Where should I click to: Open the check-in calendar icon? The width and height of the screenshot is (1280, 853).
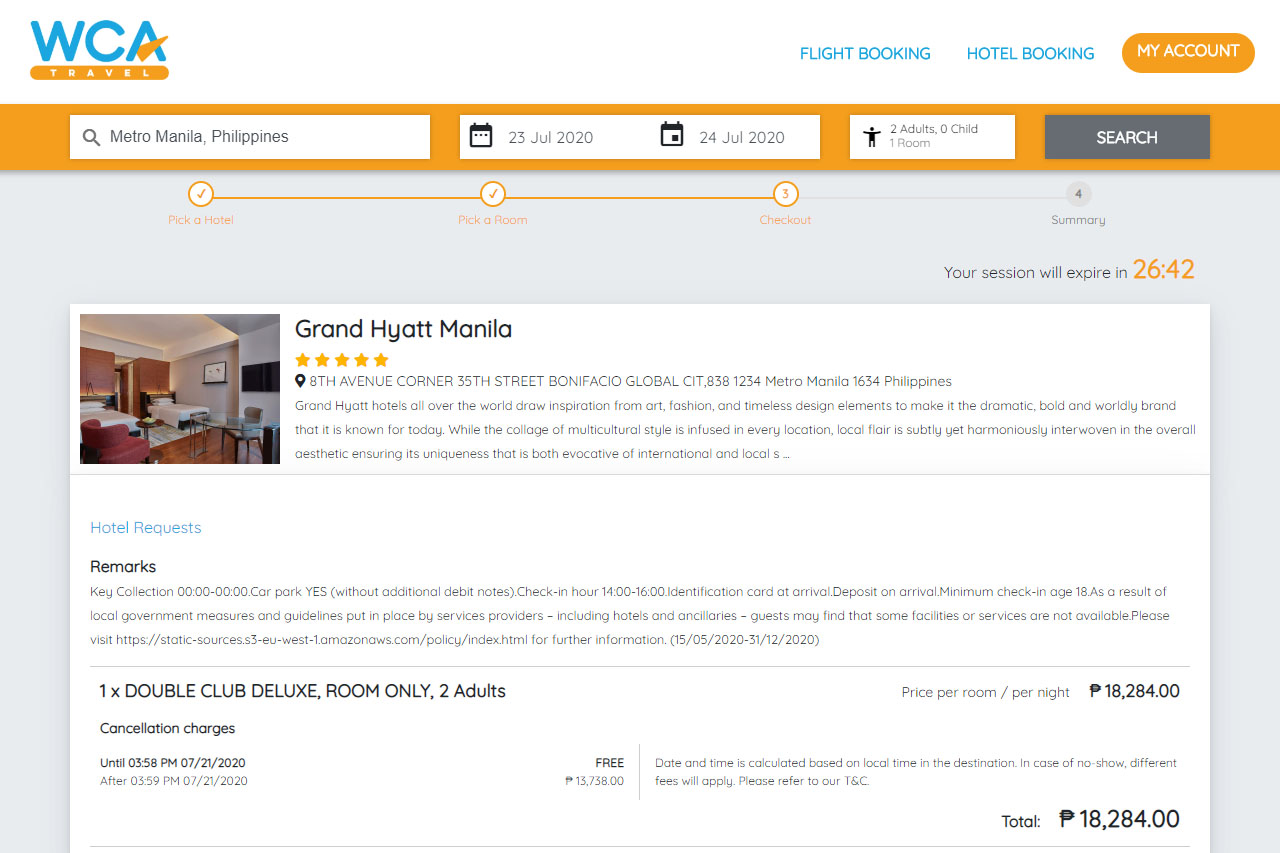coord(481,135)
